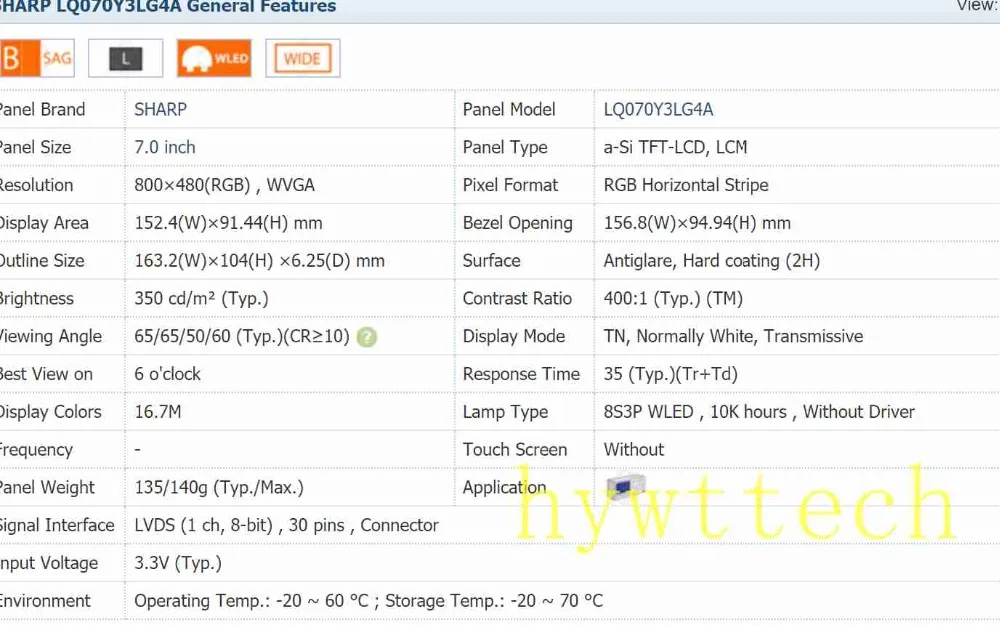Screen dimensions: 1000x625
Task: Select the 152.4(W)×91.44(H) mm display area
Action: click(228, 223)
